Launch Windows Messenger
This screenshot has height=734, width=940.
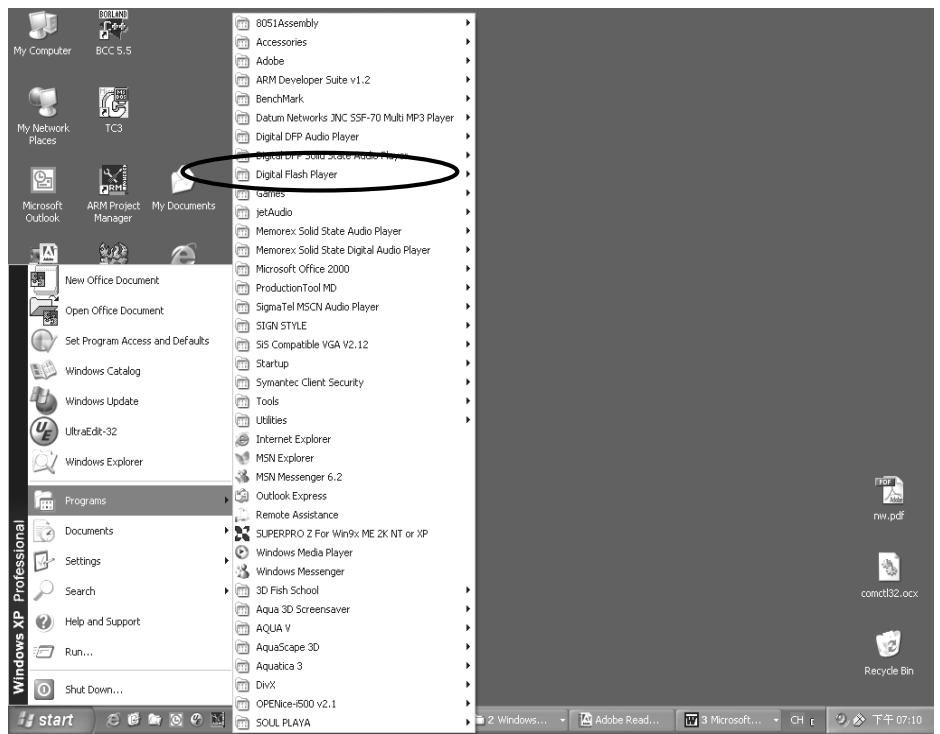(x=354, y=571)
